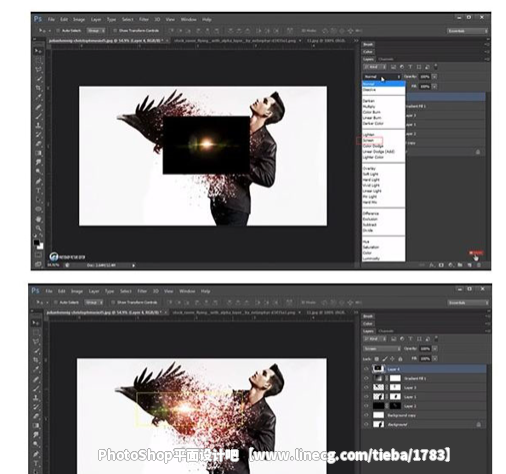
Task: Select the Gradient tool in upper window
Action: (39, 153)
